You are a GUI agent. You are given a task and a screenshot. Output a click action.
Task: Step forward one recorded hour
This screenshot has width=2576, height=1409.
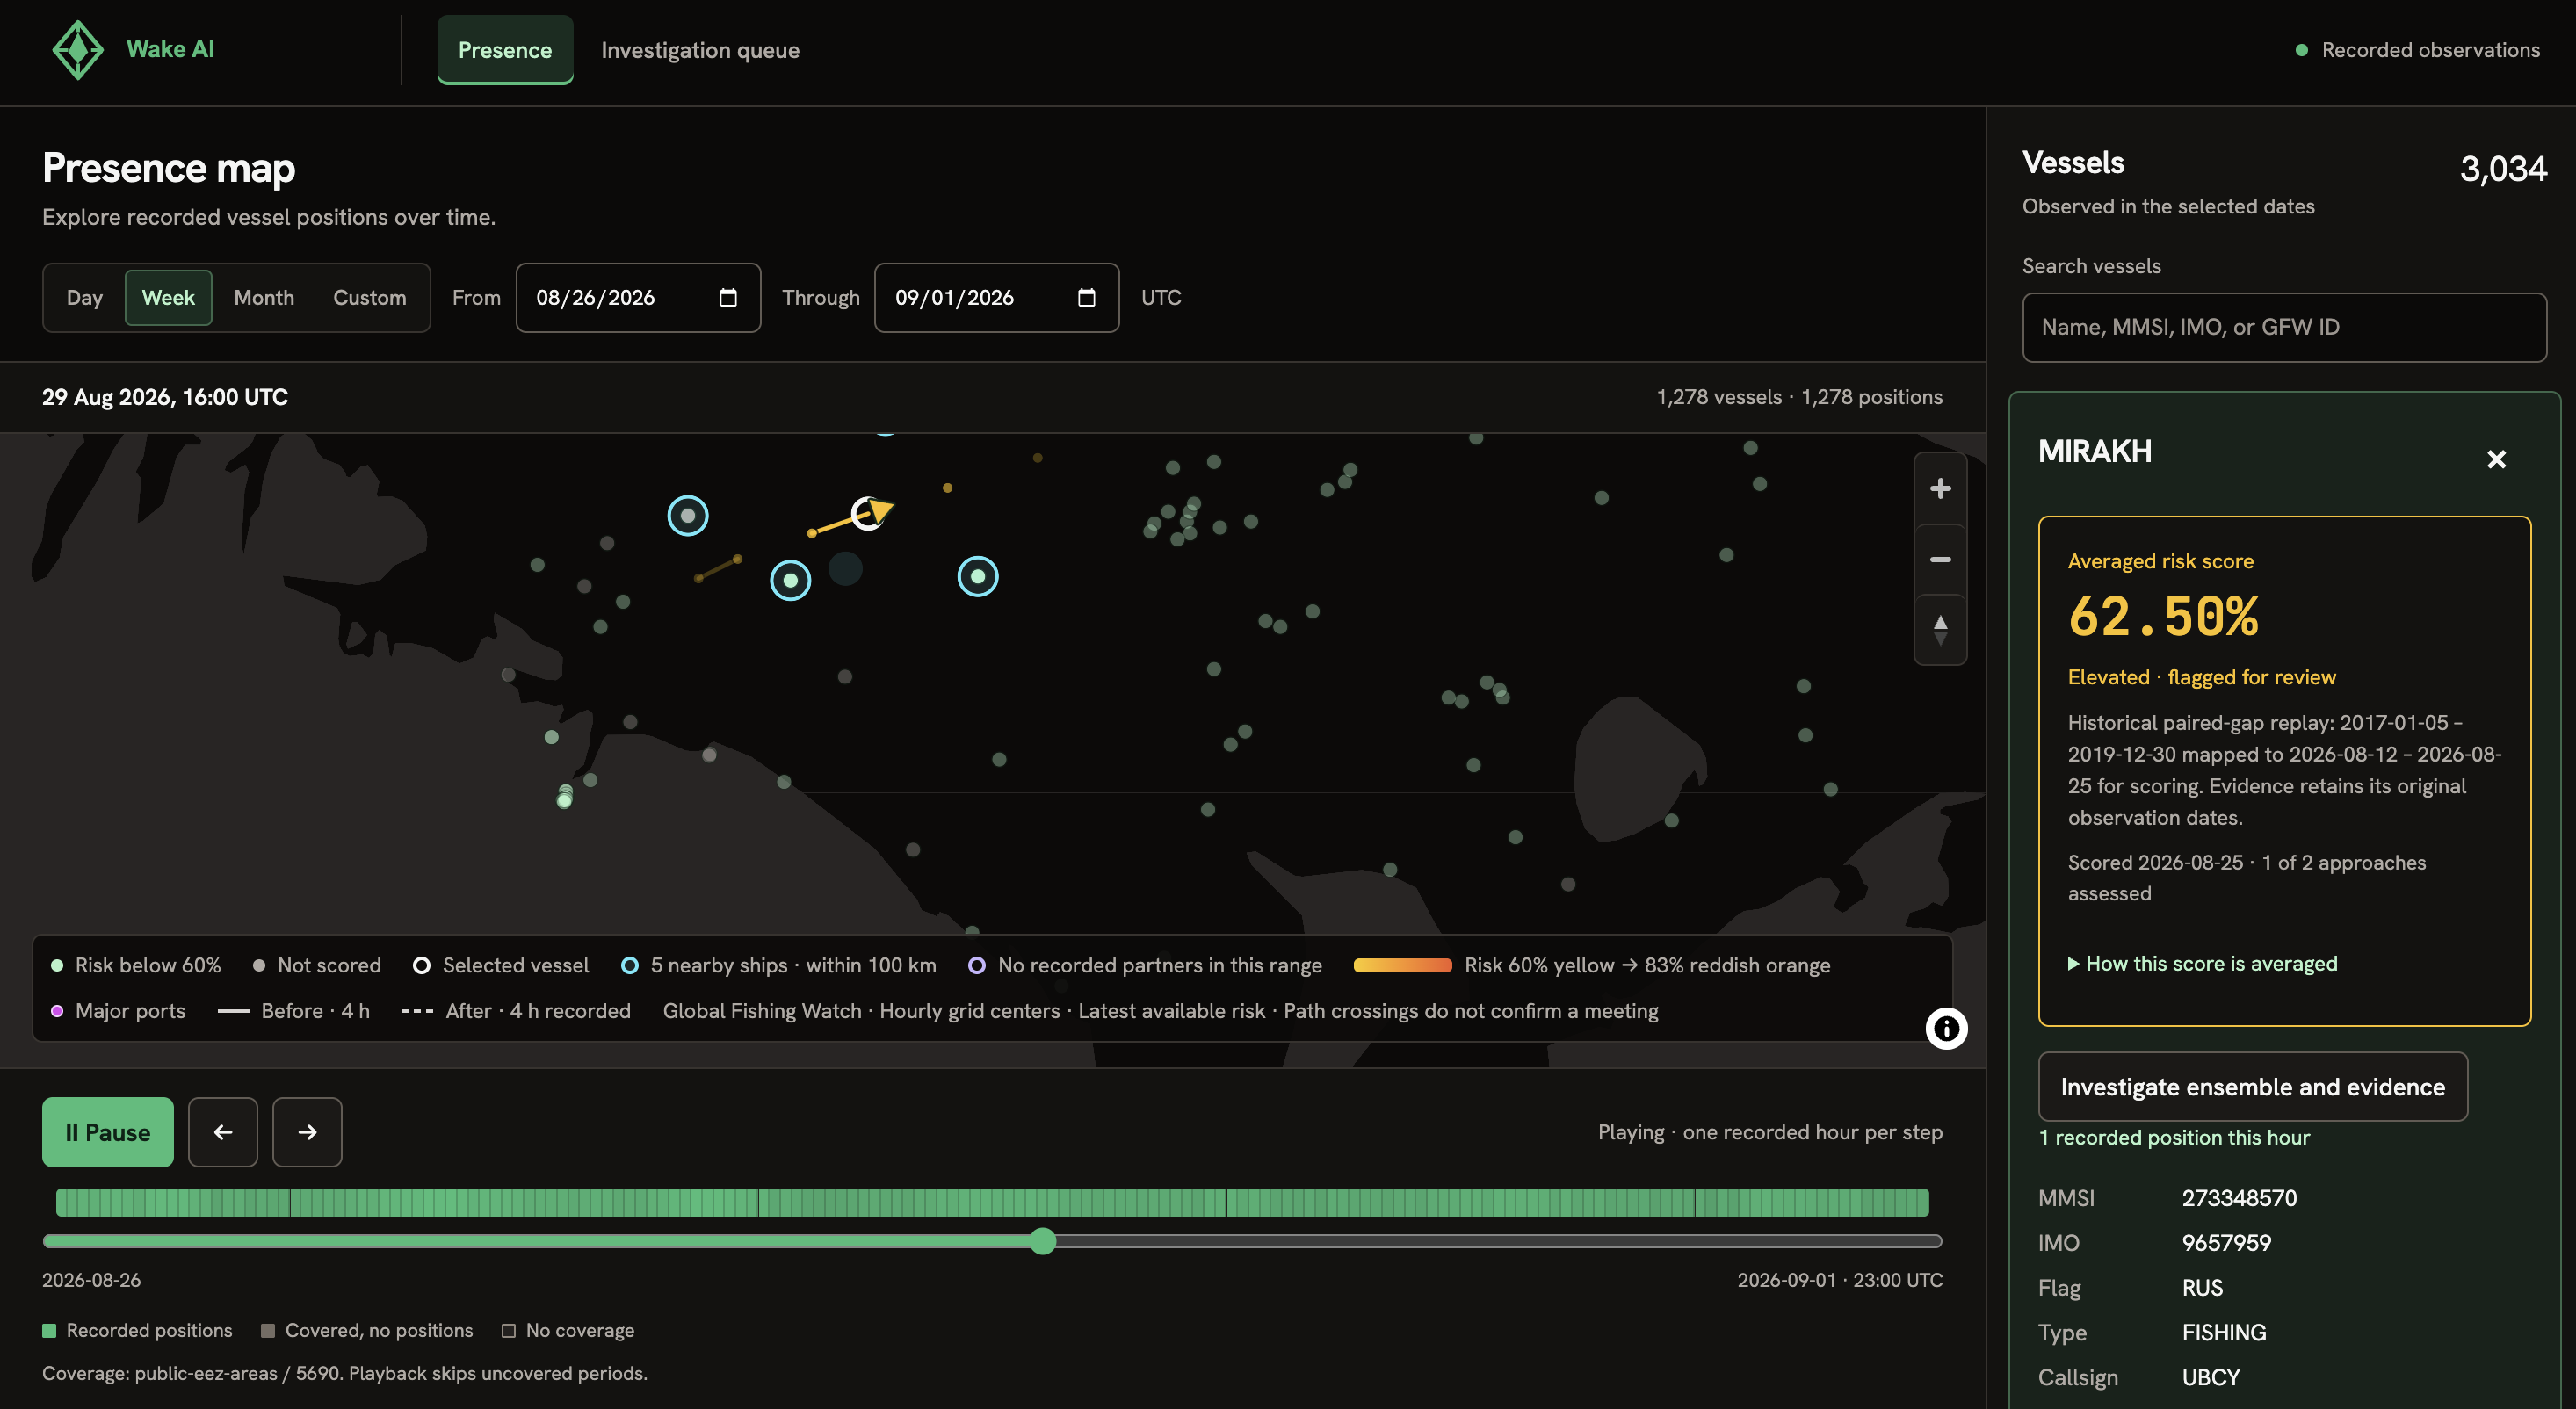pyautogui.click(x=307, y=1132)
